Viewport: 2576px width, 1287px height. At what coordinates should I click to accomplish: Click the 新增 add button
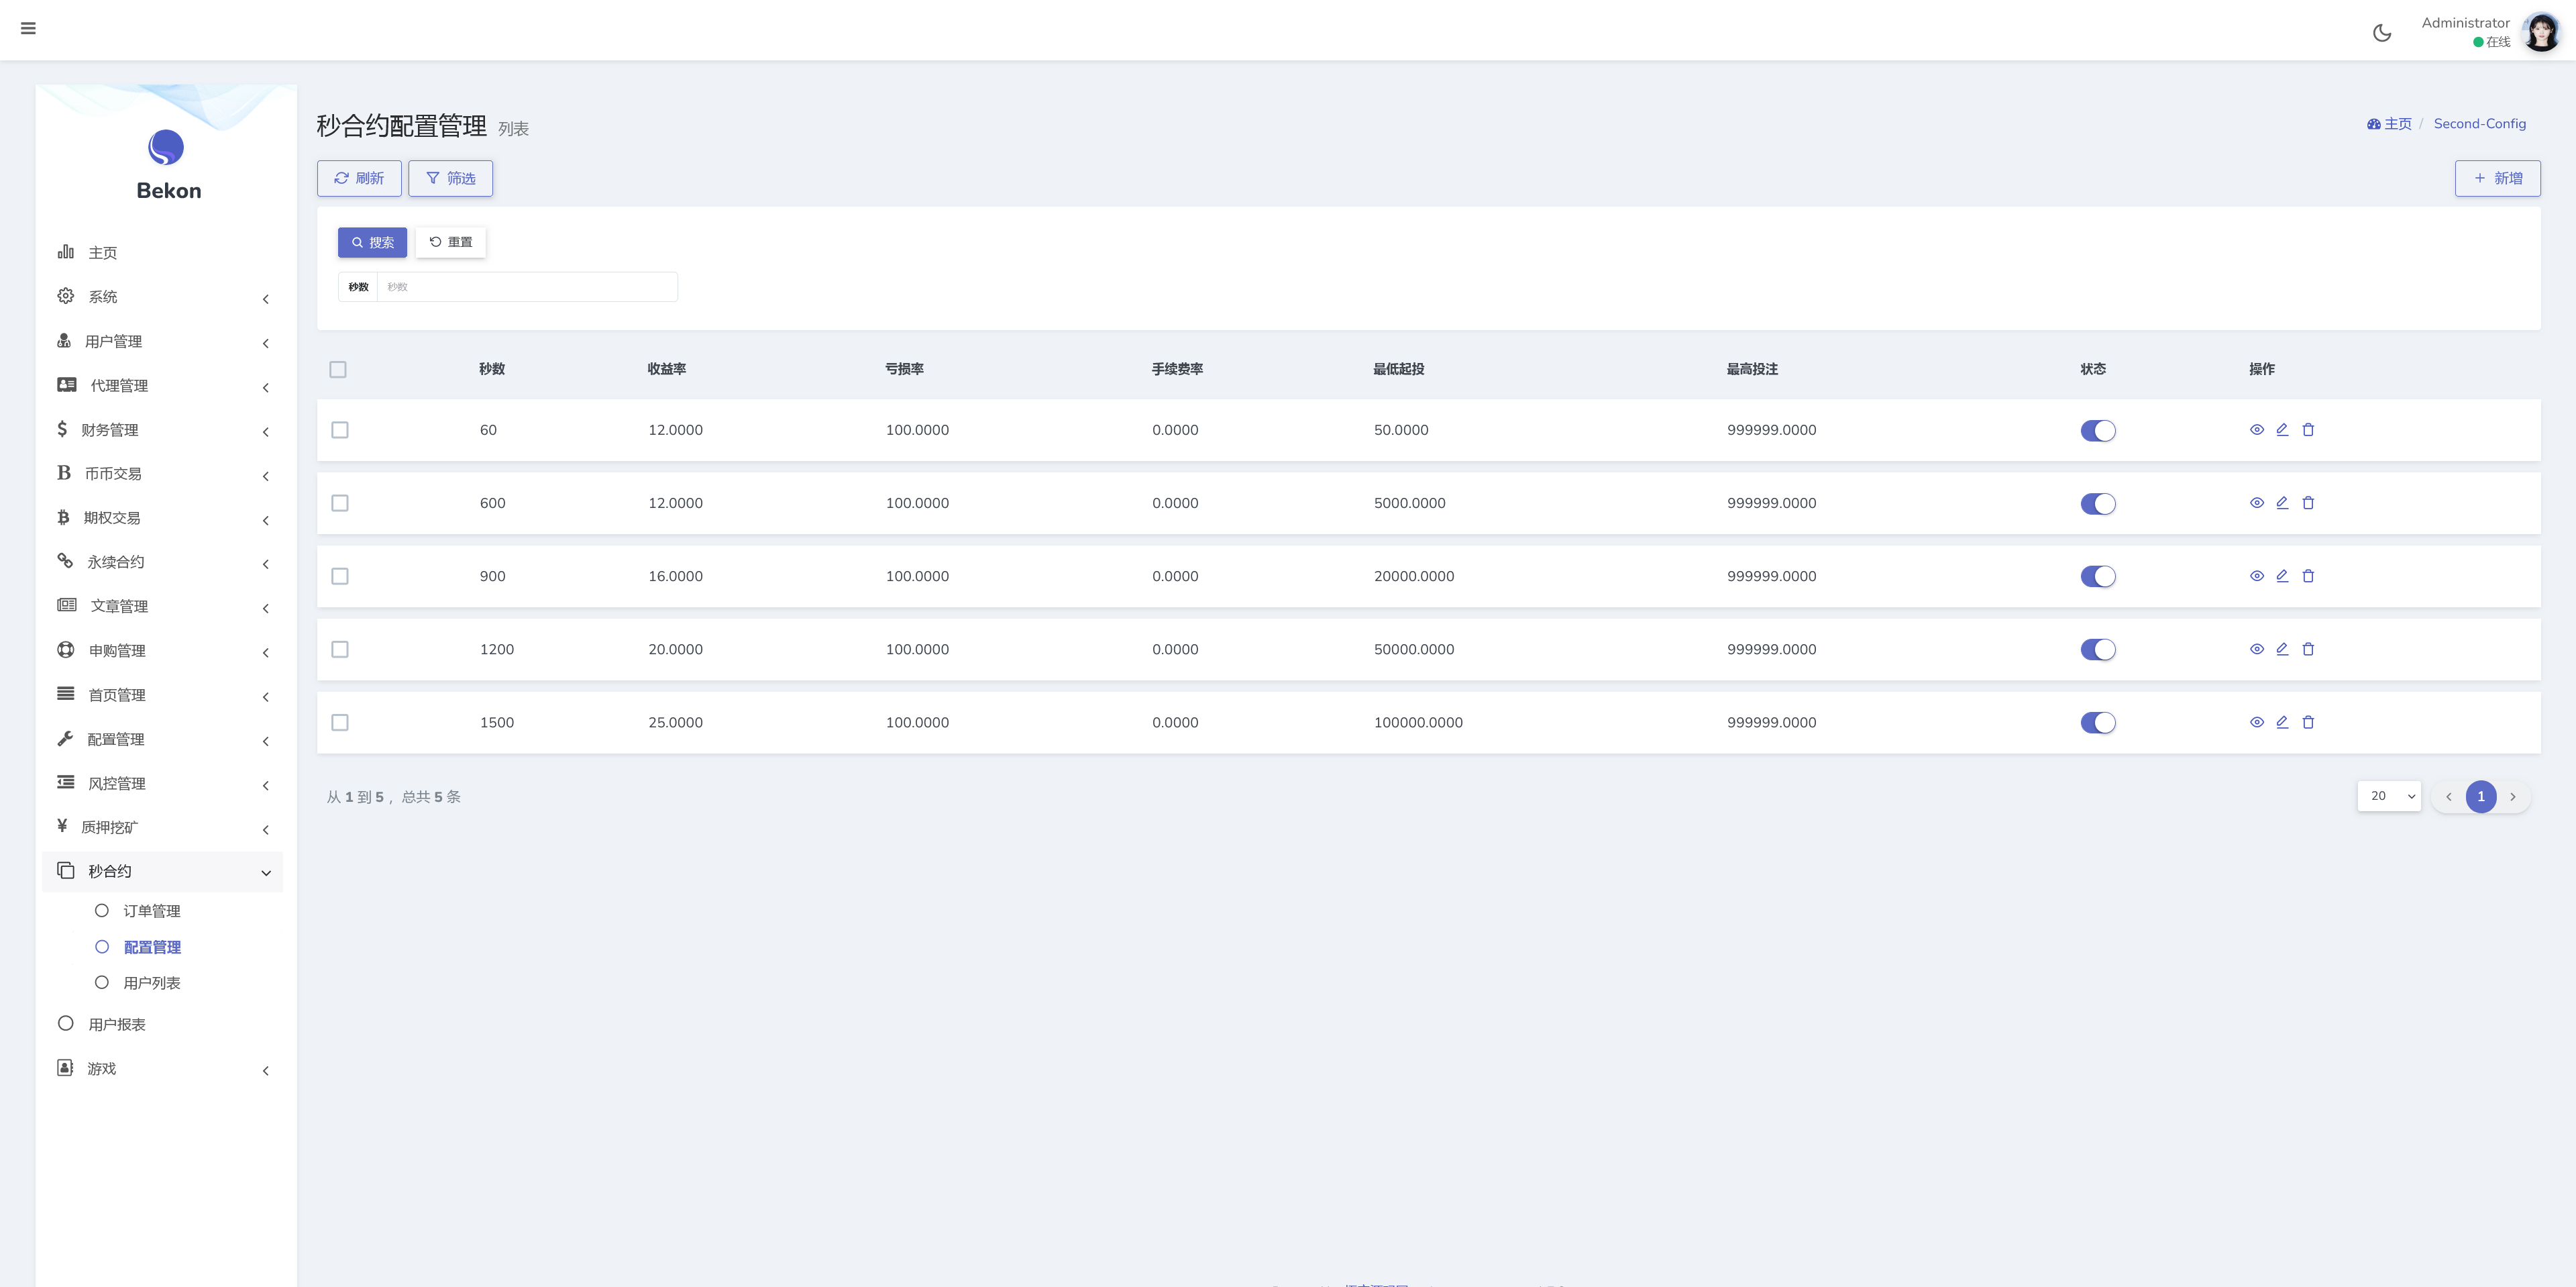coord(2497,178)
